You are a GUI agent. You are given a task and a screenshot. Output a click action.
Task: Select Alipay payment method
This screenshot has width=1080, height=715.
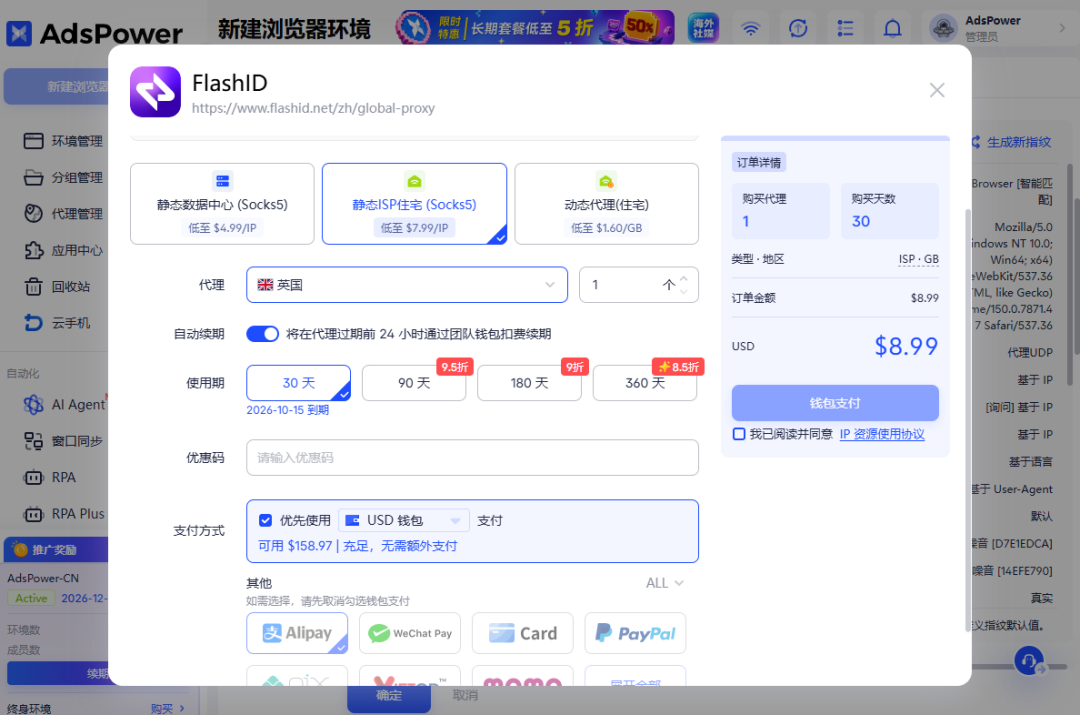297,633
